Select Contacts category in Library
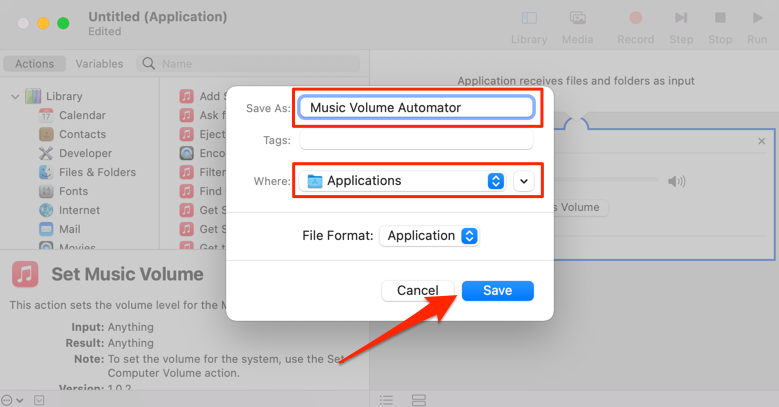 82,134
